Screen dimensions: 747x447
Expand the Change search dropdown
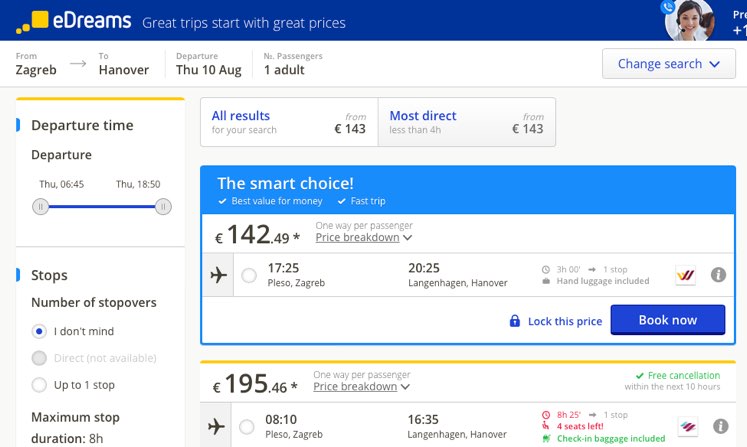(x=668, y=63)
